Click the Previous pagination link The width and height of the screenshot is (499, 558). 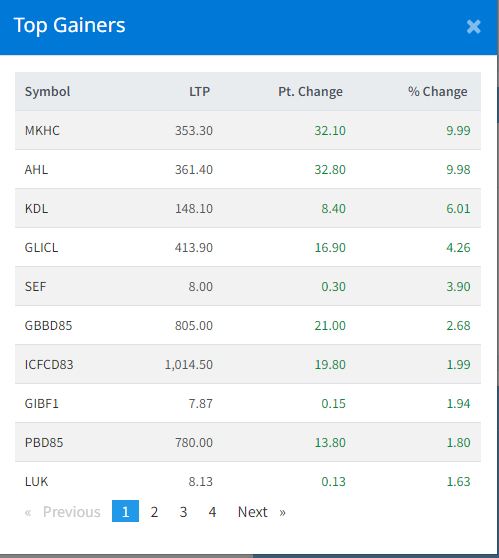(x=63, y=512)
